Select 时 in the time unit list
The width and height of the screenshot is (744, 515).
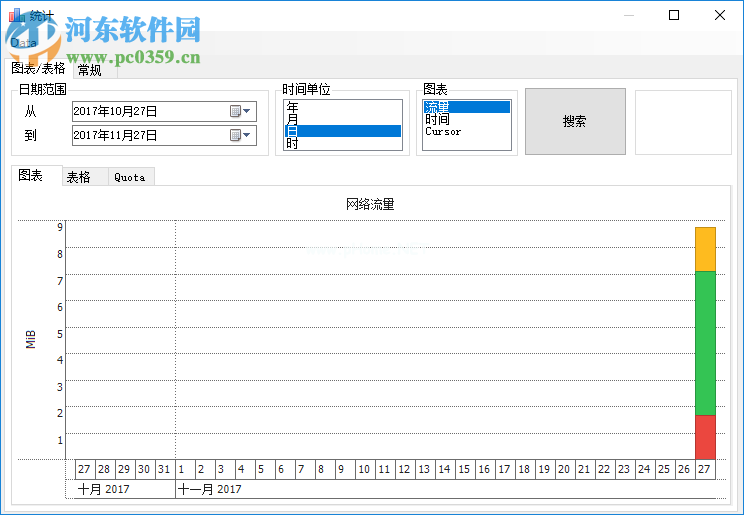click(343, 143)
